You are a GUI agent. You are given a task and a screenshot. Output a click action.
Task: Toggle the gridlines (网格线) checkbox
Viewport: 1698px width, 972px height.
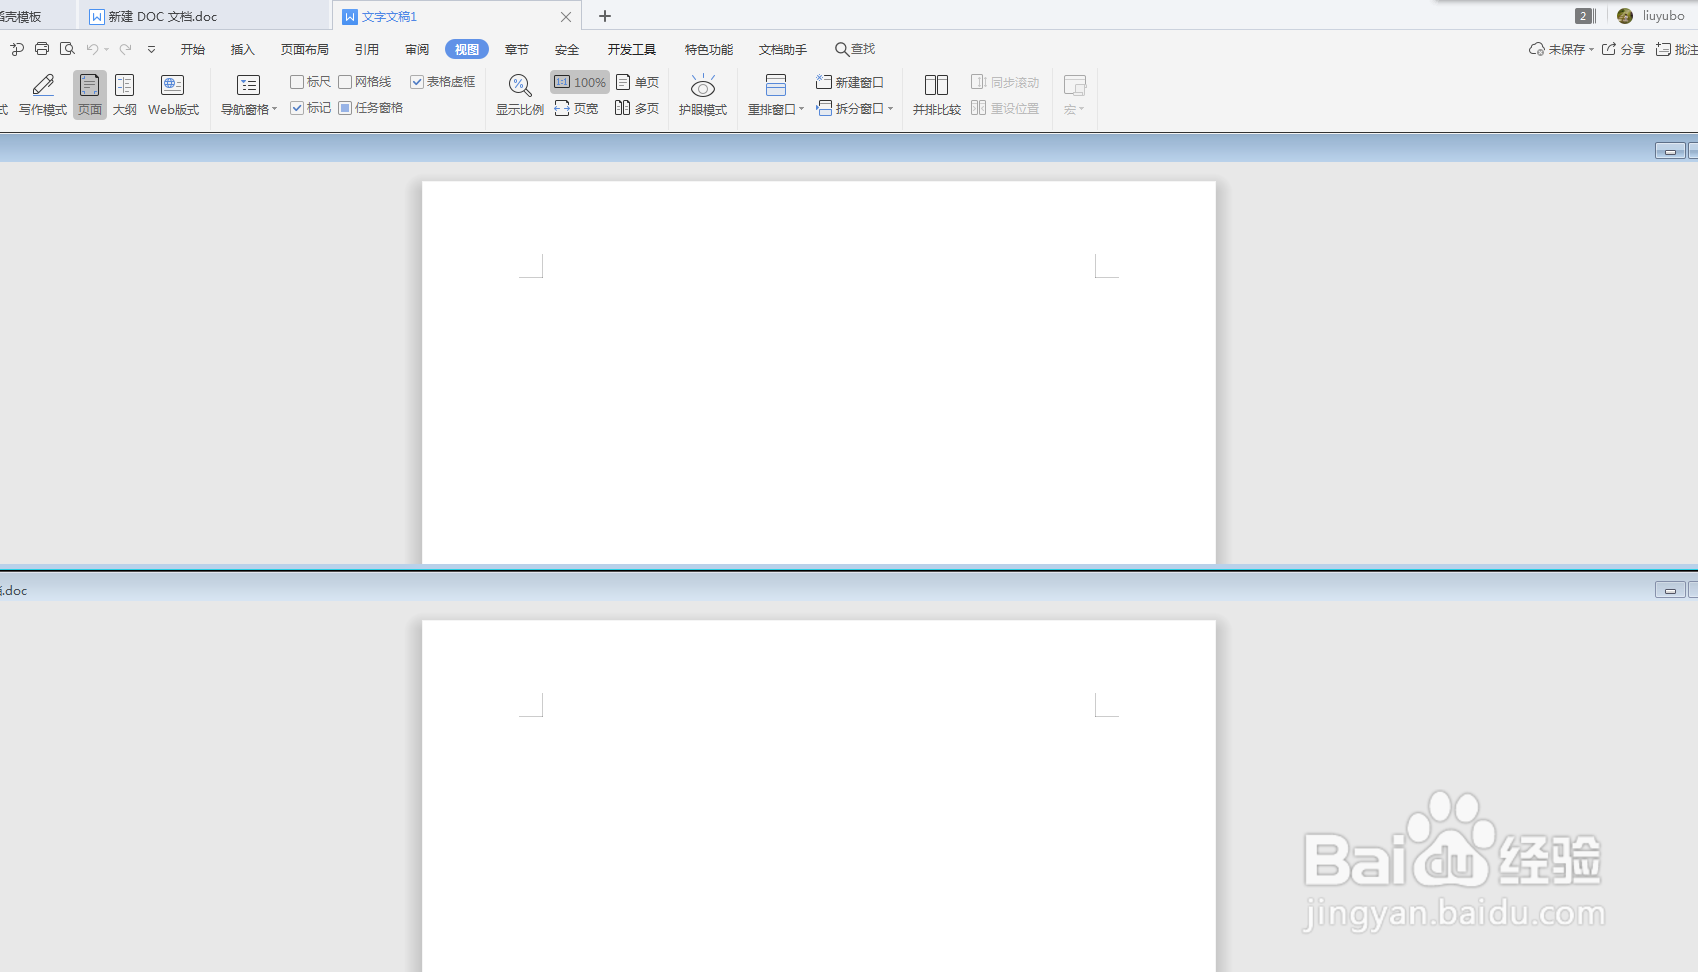click(x=345, y=82)
